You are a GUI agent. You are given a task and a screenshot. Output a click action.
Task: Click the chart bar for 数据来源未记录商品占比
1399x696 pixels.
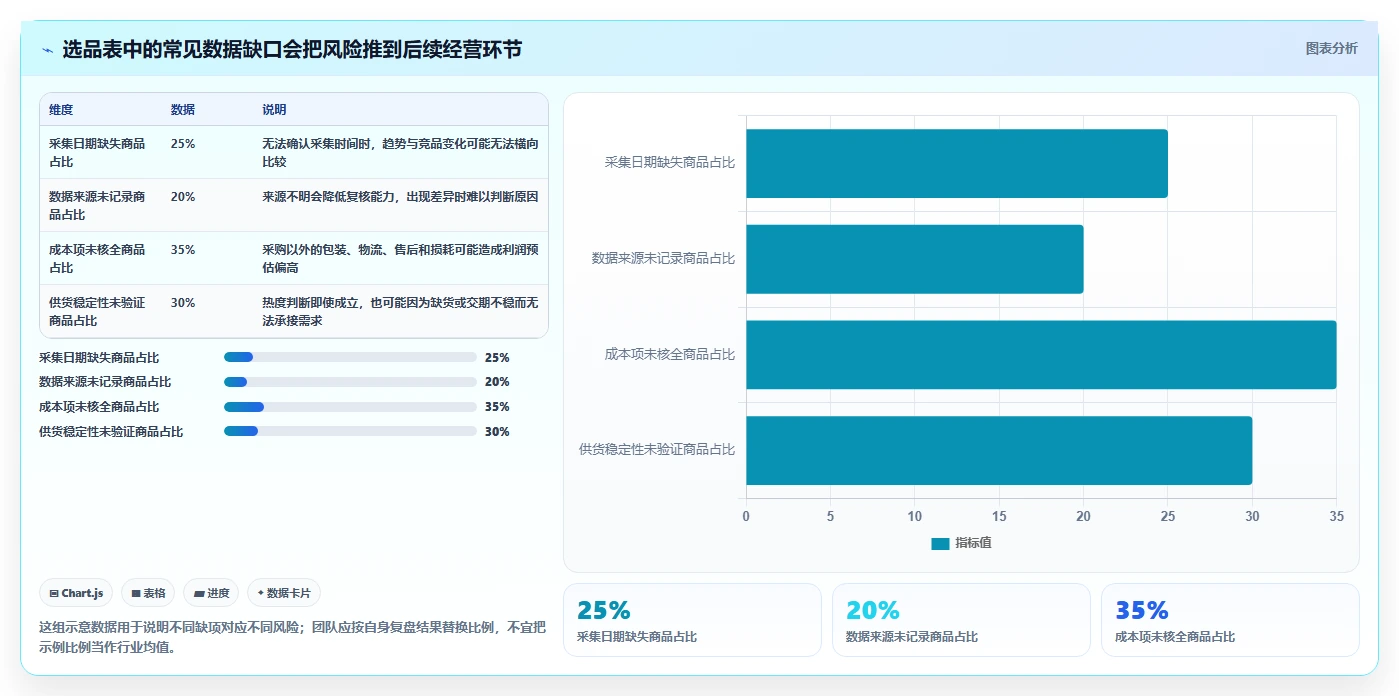click(915, 259)
